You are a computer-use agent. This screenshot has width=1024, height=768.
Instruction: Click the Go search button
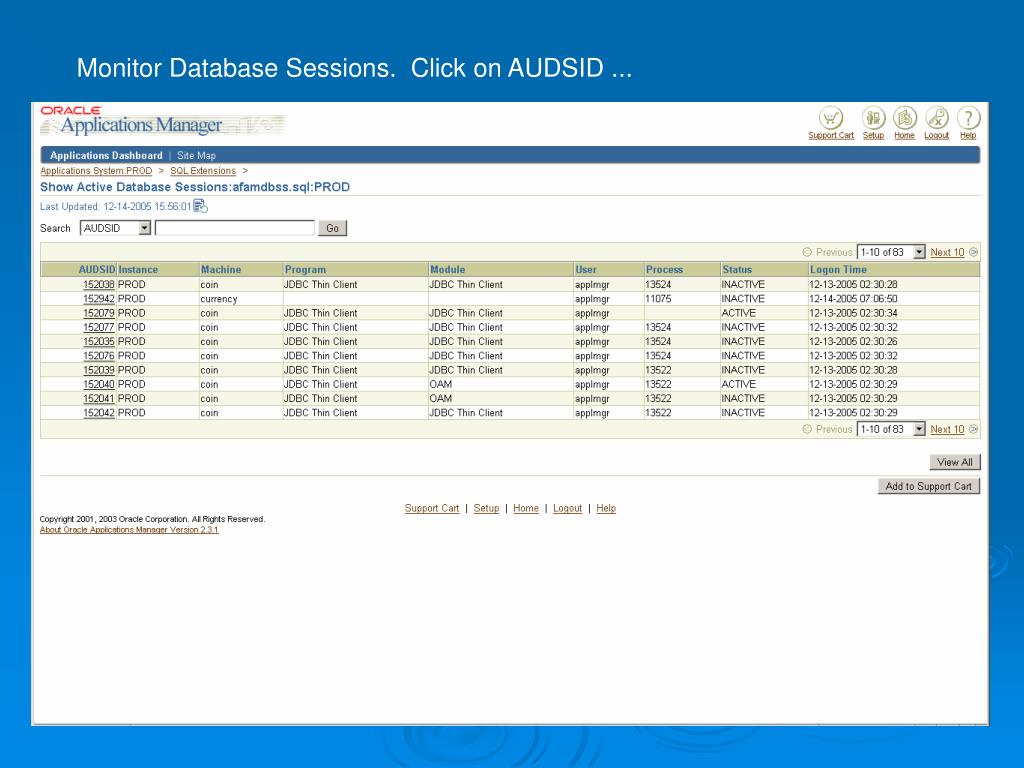(x=332, y=228)
